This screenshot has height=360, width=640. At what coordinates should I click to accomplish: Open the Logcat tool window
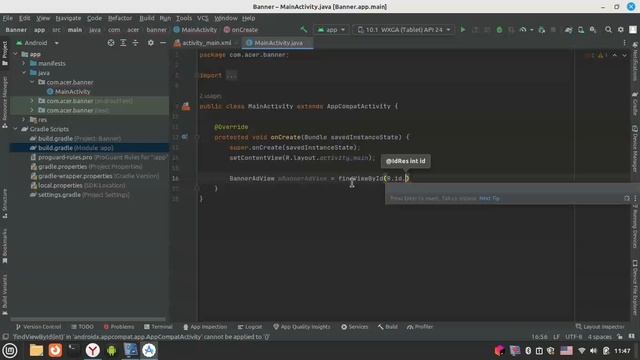click(250, 327)
